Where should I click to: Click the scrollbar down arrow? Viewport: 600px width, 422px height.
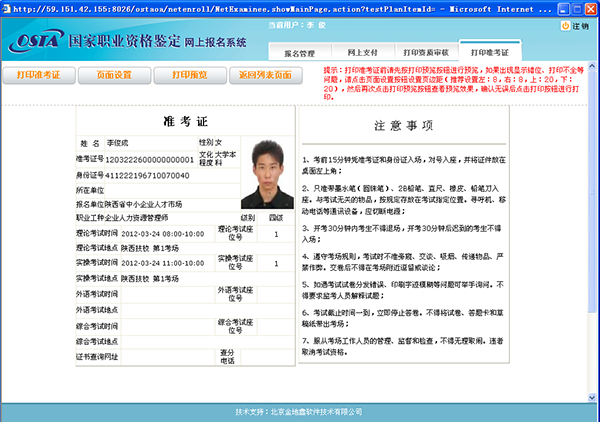(592, 398)
